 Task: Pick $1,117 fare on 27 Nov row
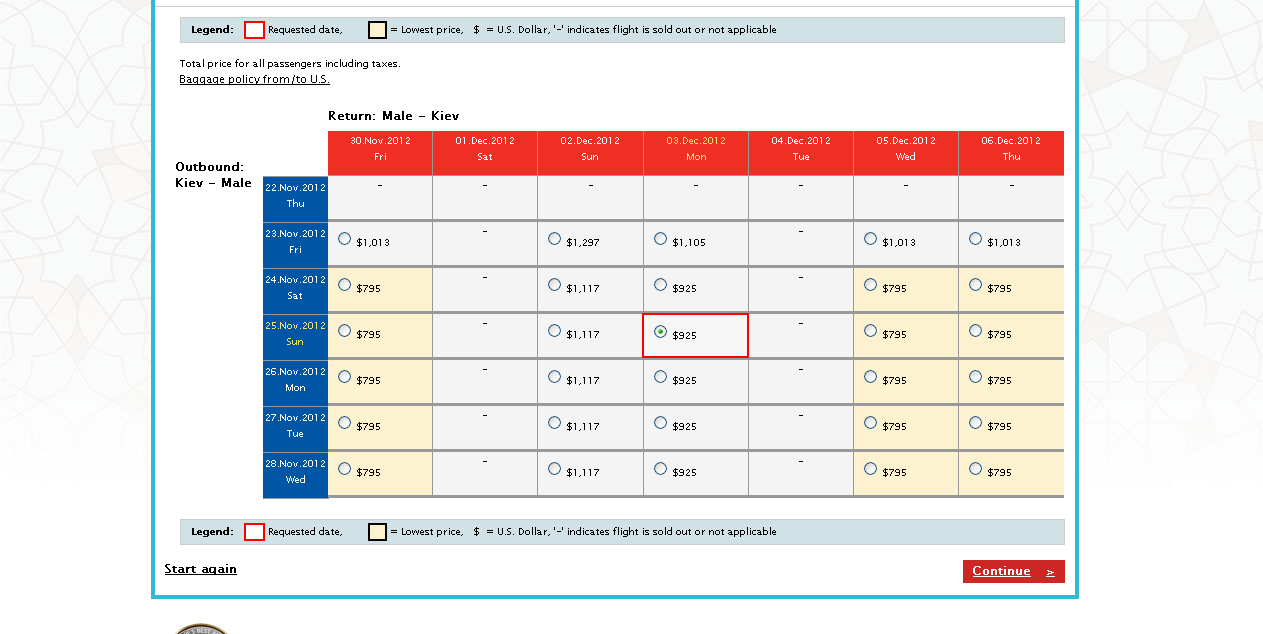(x=555, y=423)
